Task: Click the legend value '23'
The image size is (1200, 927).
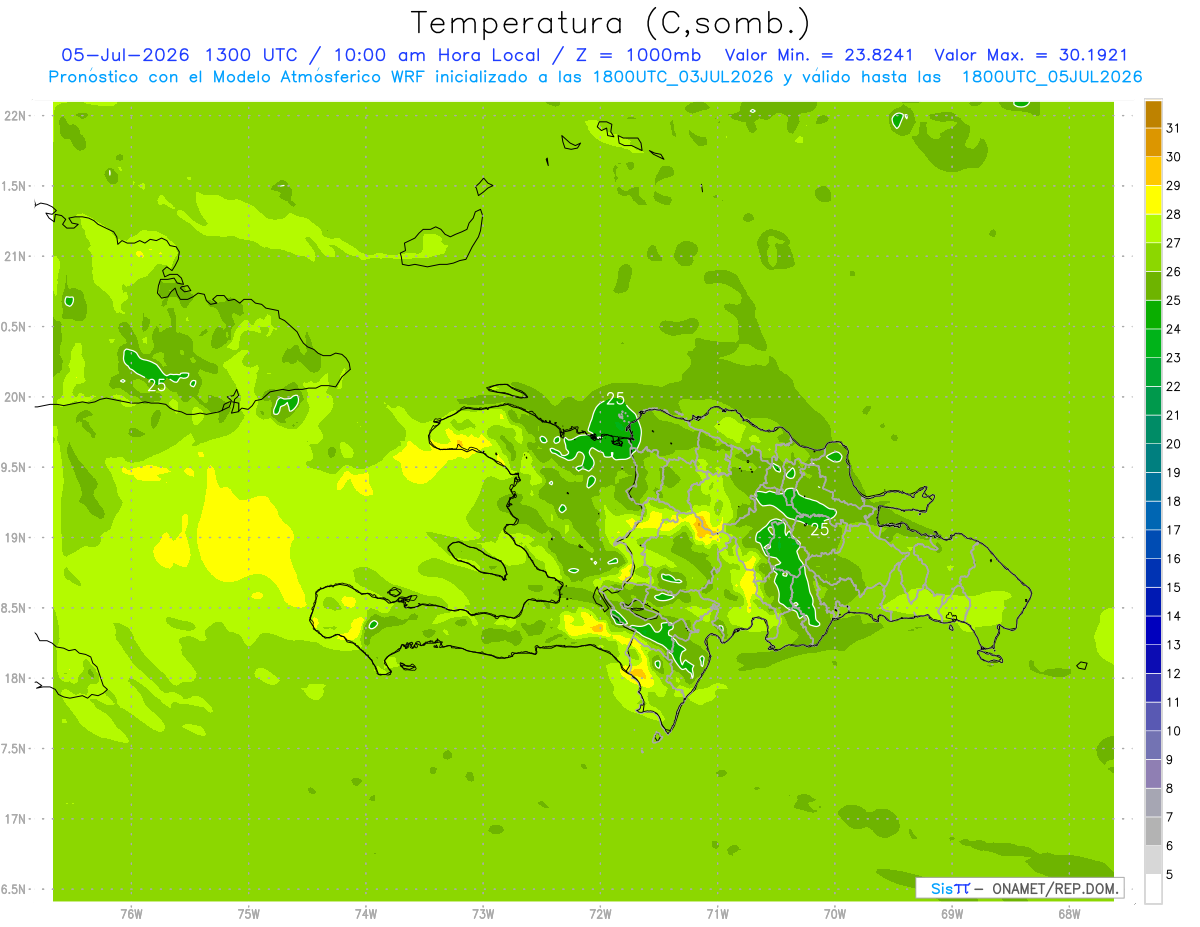Action: [x=1174, y=358]
